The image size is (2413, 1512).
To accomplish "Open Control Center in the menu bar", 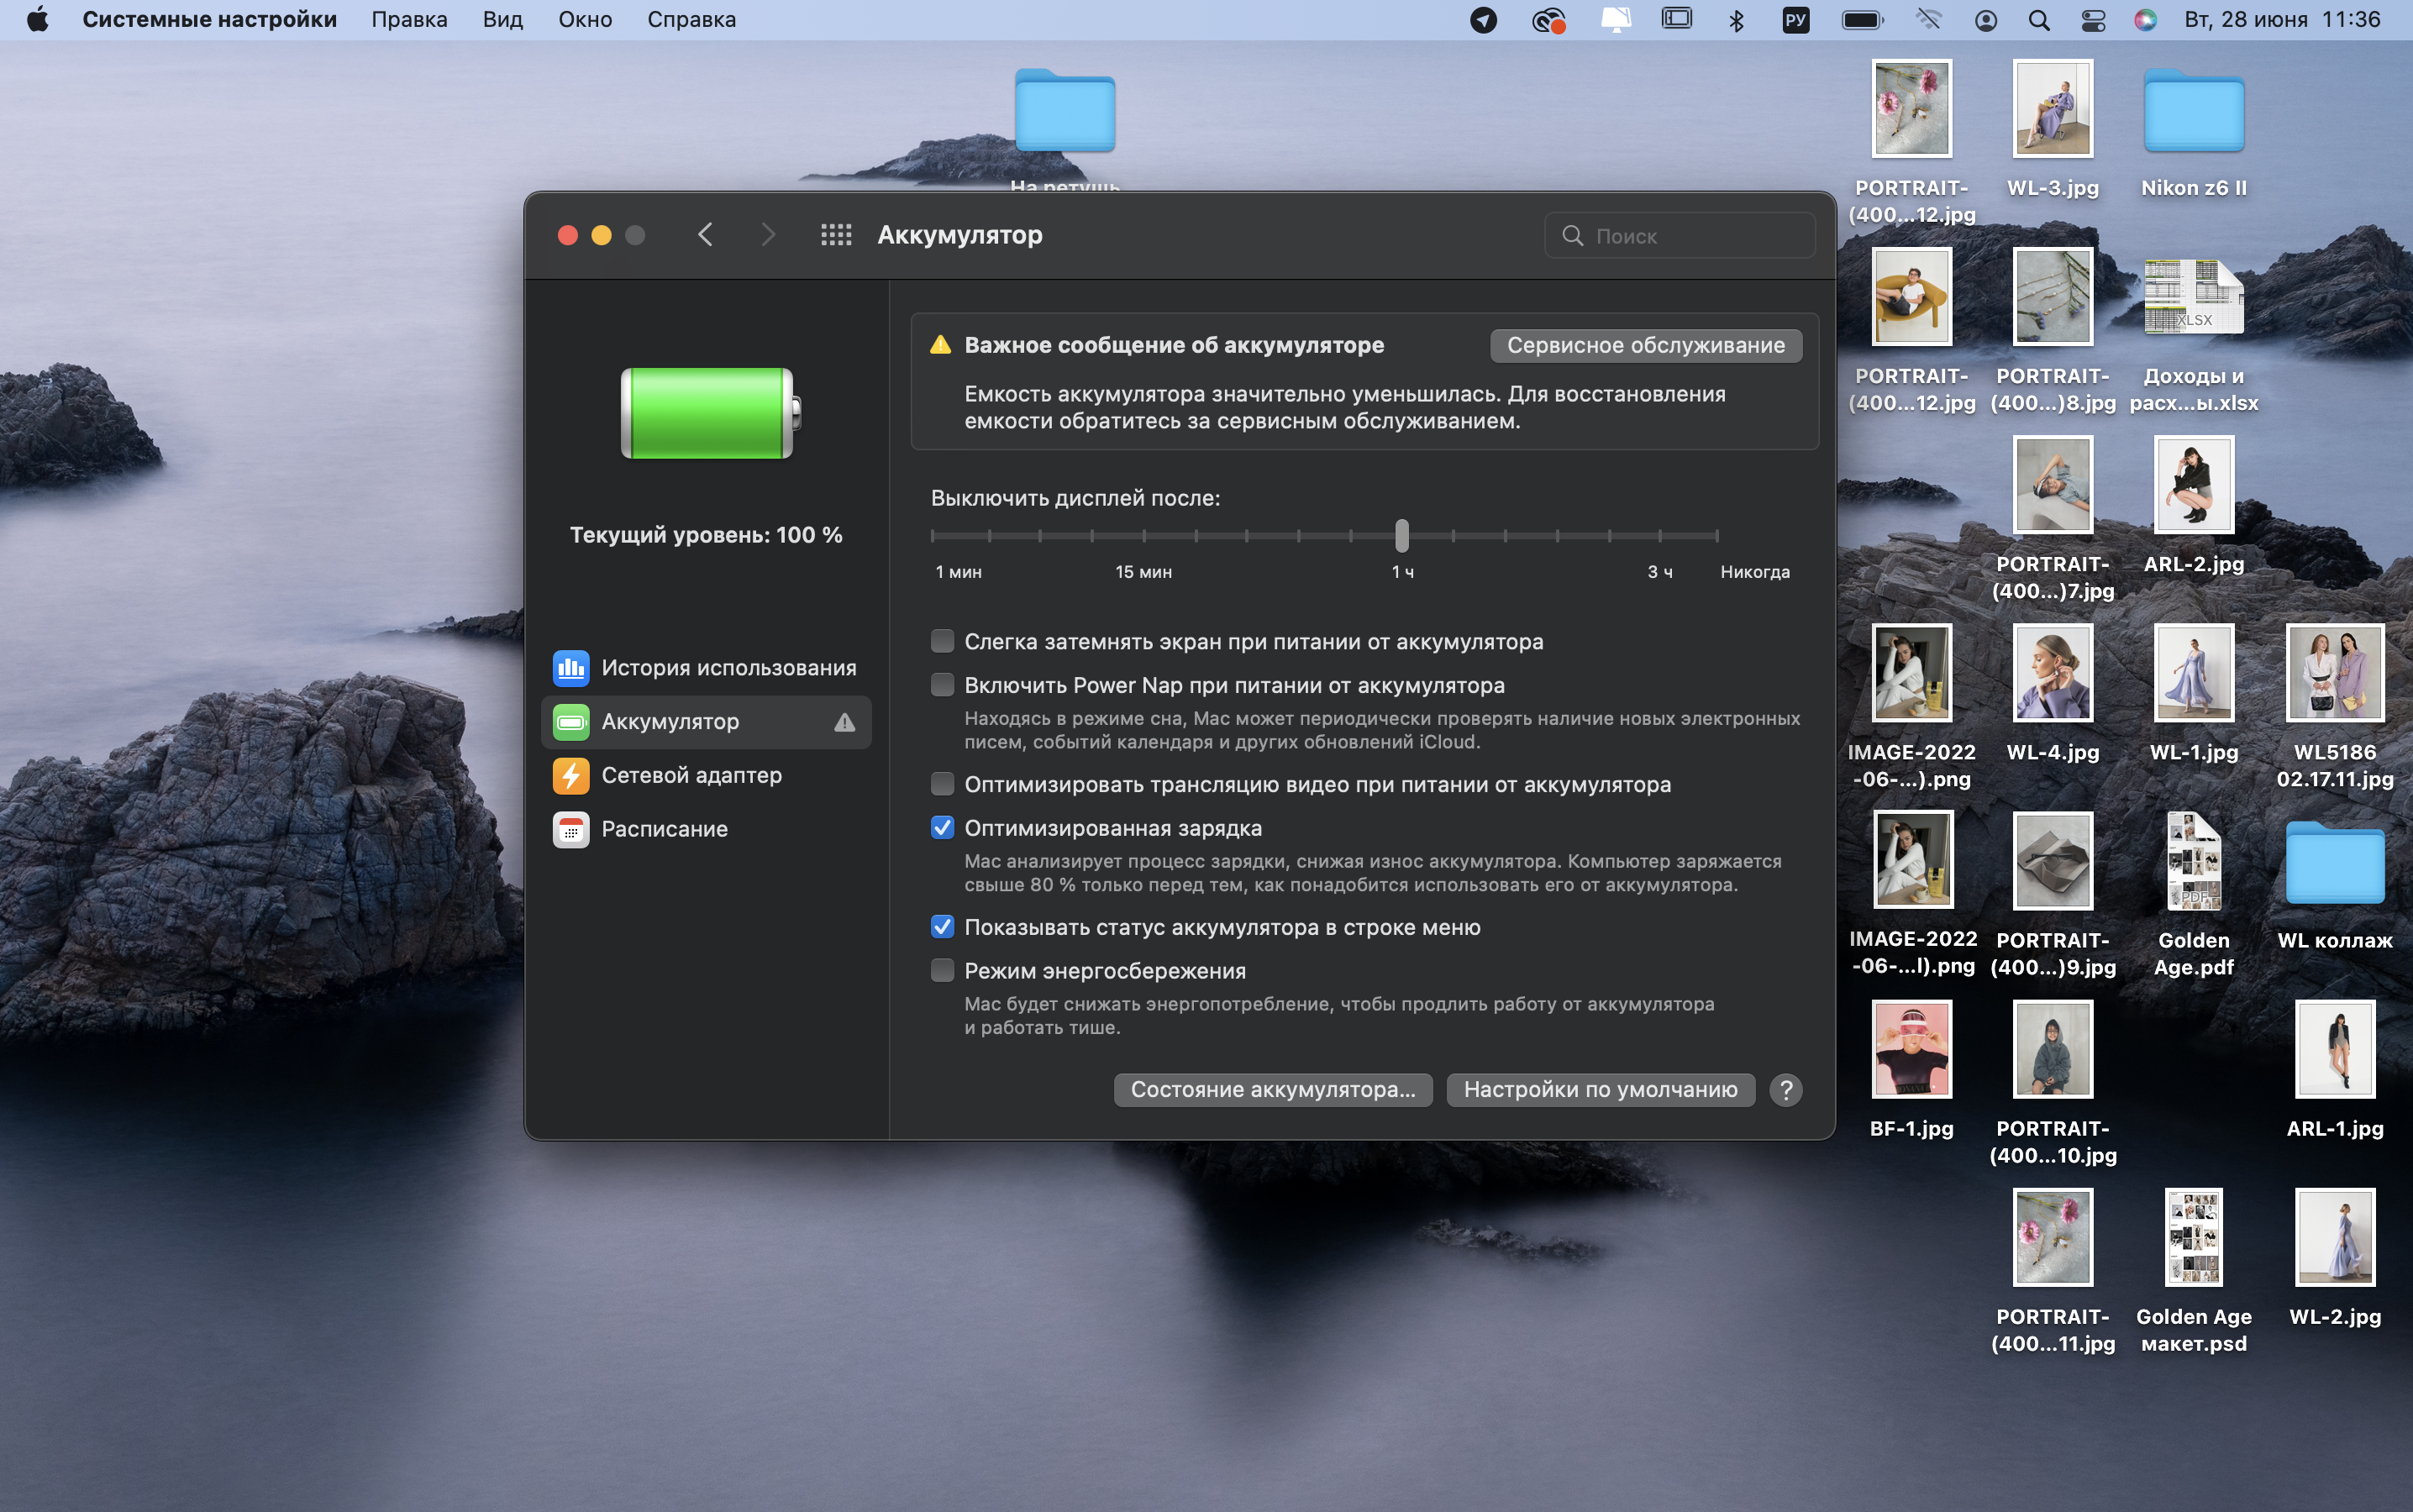I will [2093, 20].
